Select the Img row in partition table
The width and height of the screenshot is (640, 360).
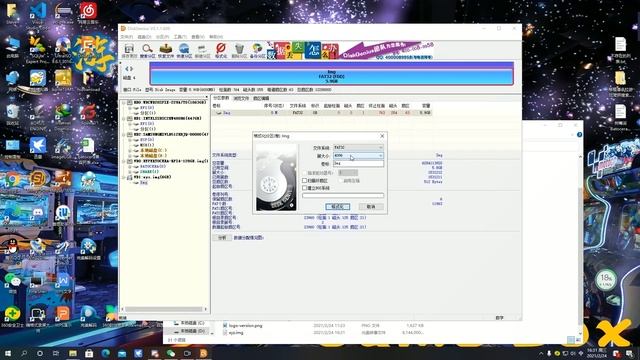322,113
